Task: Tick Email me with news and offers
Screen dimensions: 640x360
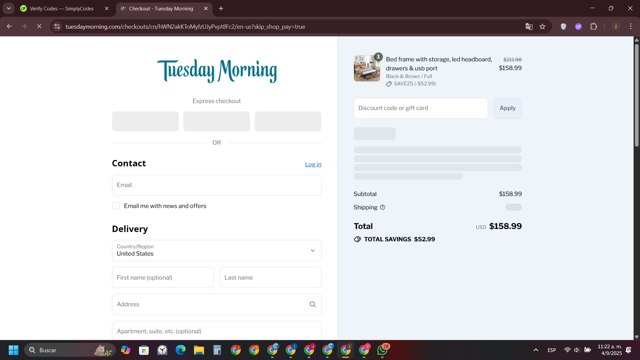Action: click(116, 206)
